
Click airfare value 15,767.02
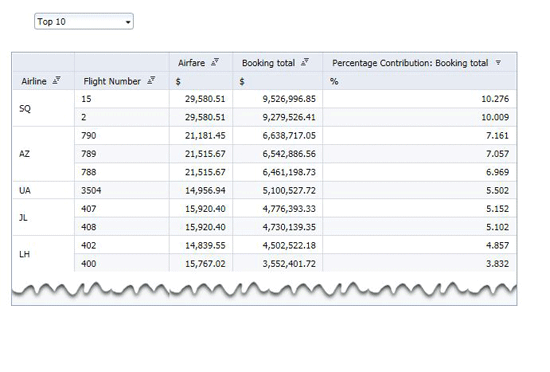pos(205,264)
